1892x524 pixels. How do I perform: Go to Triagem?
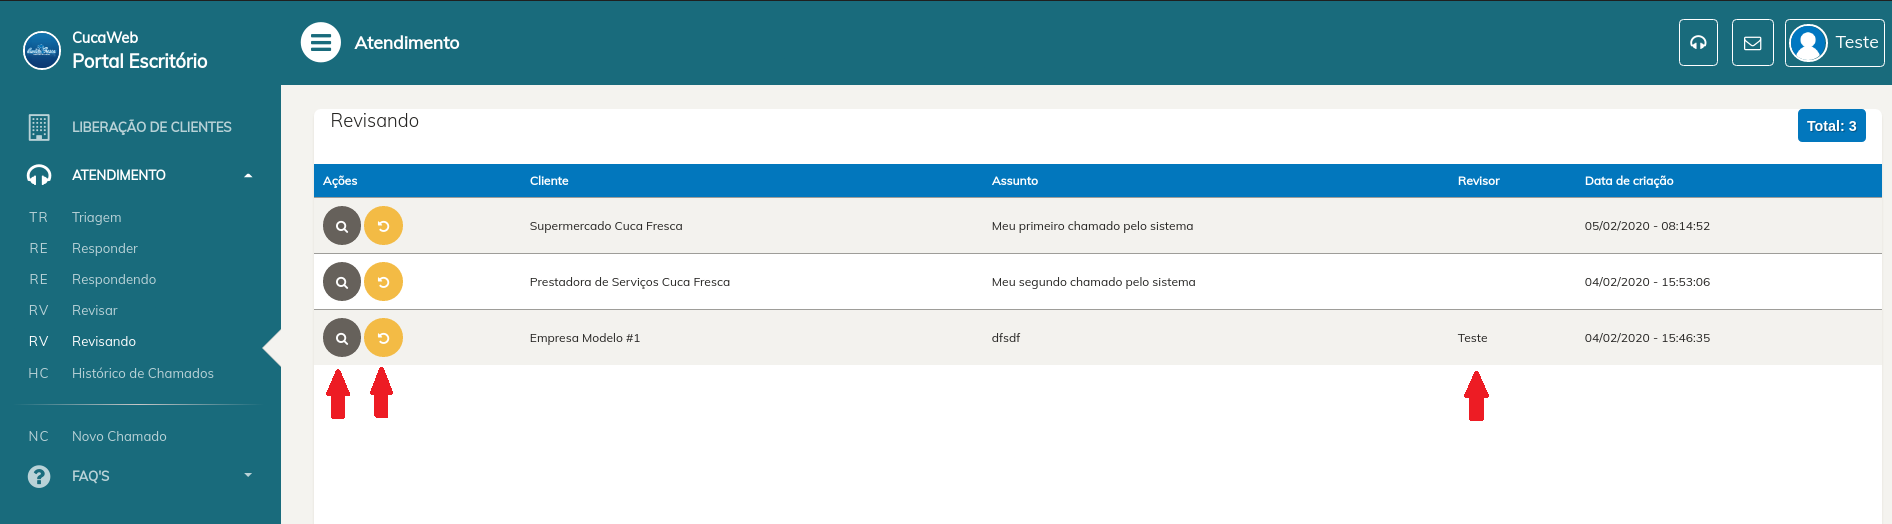point(96,217)
